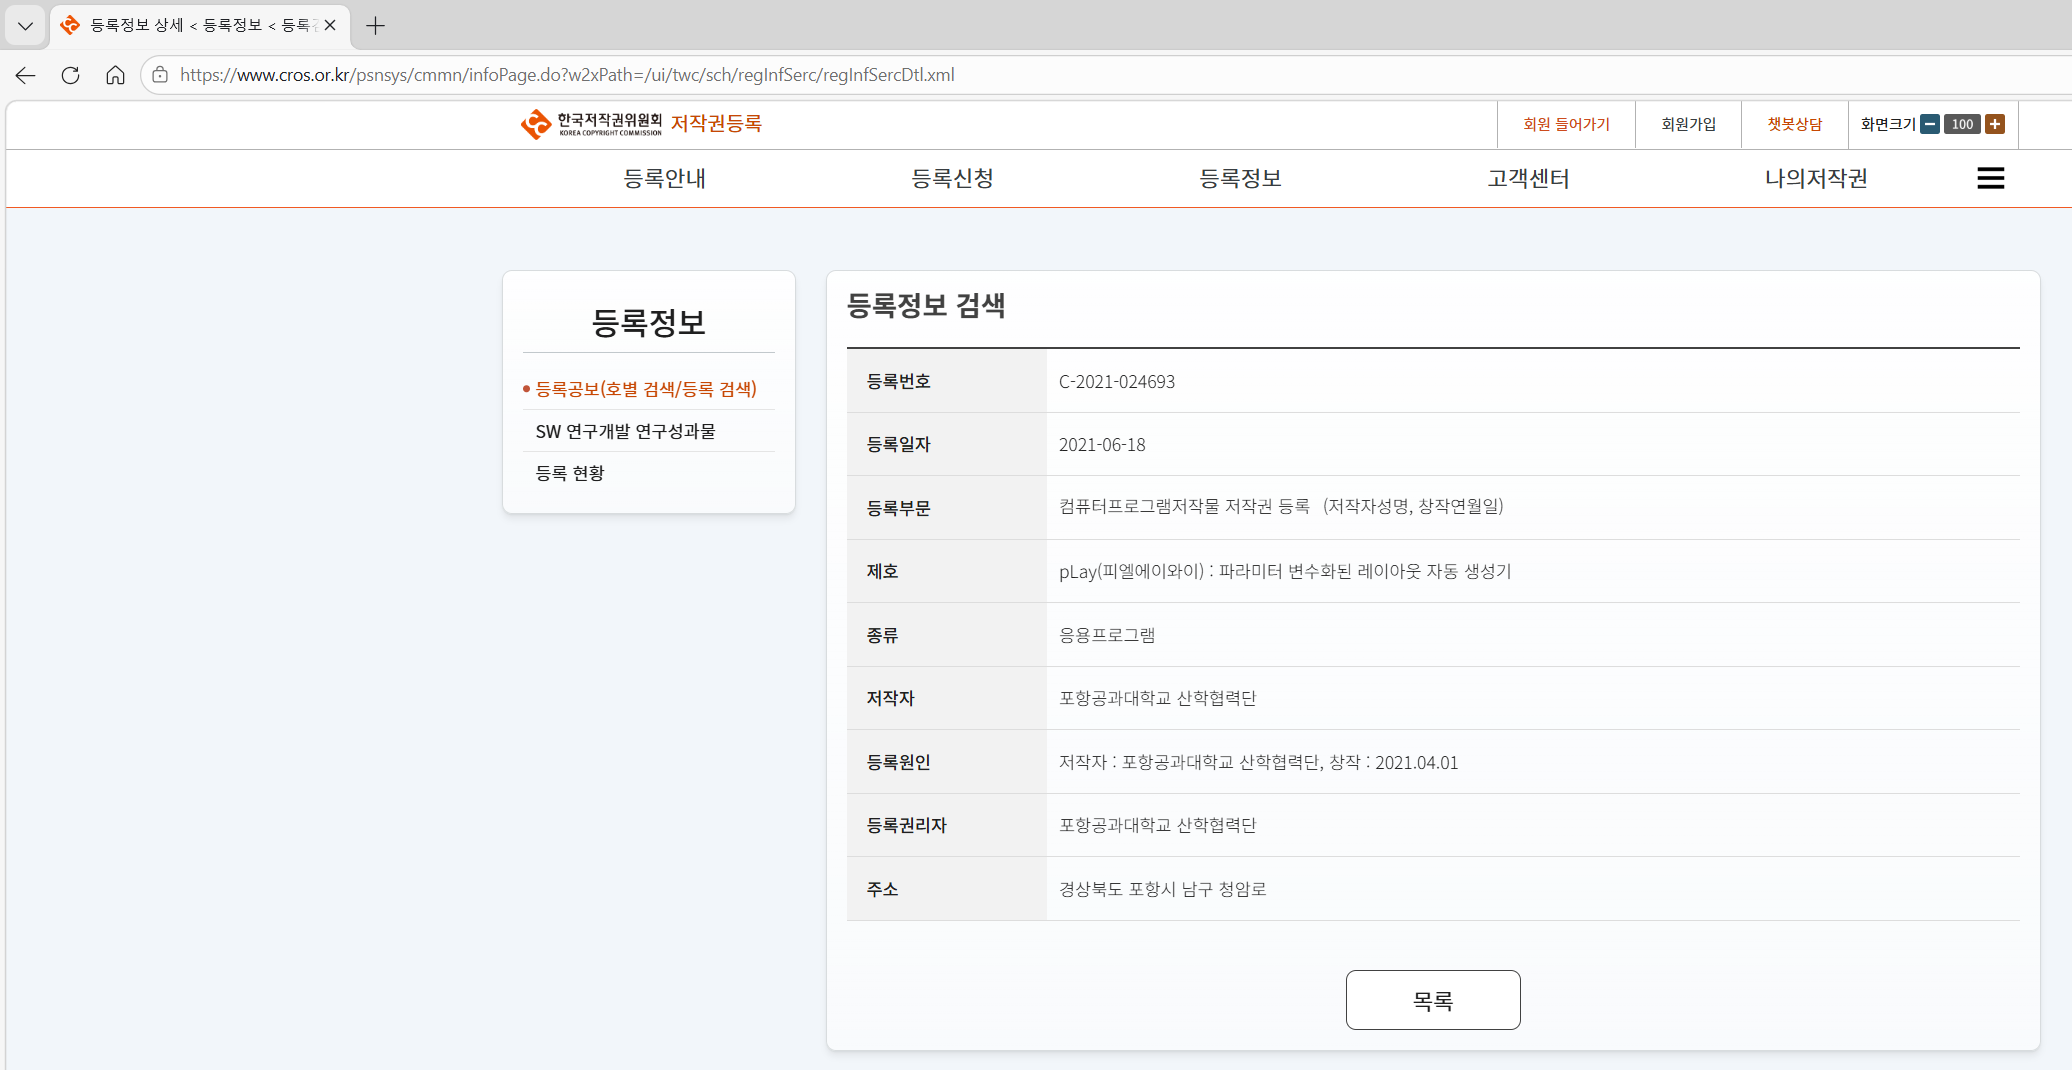This screenshot has height=1070, width=2072.
Task: Click the Korea Copyright Commission logo
Action: tap(590, 124)
